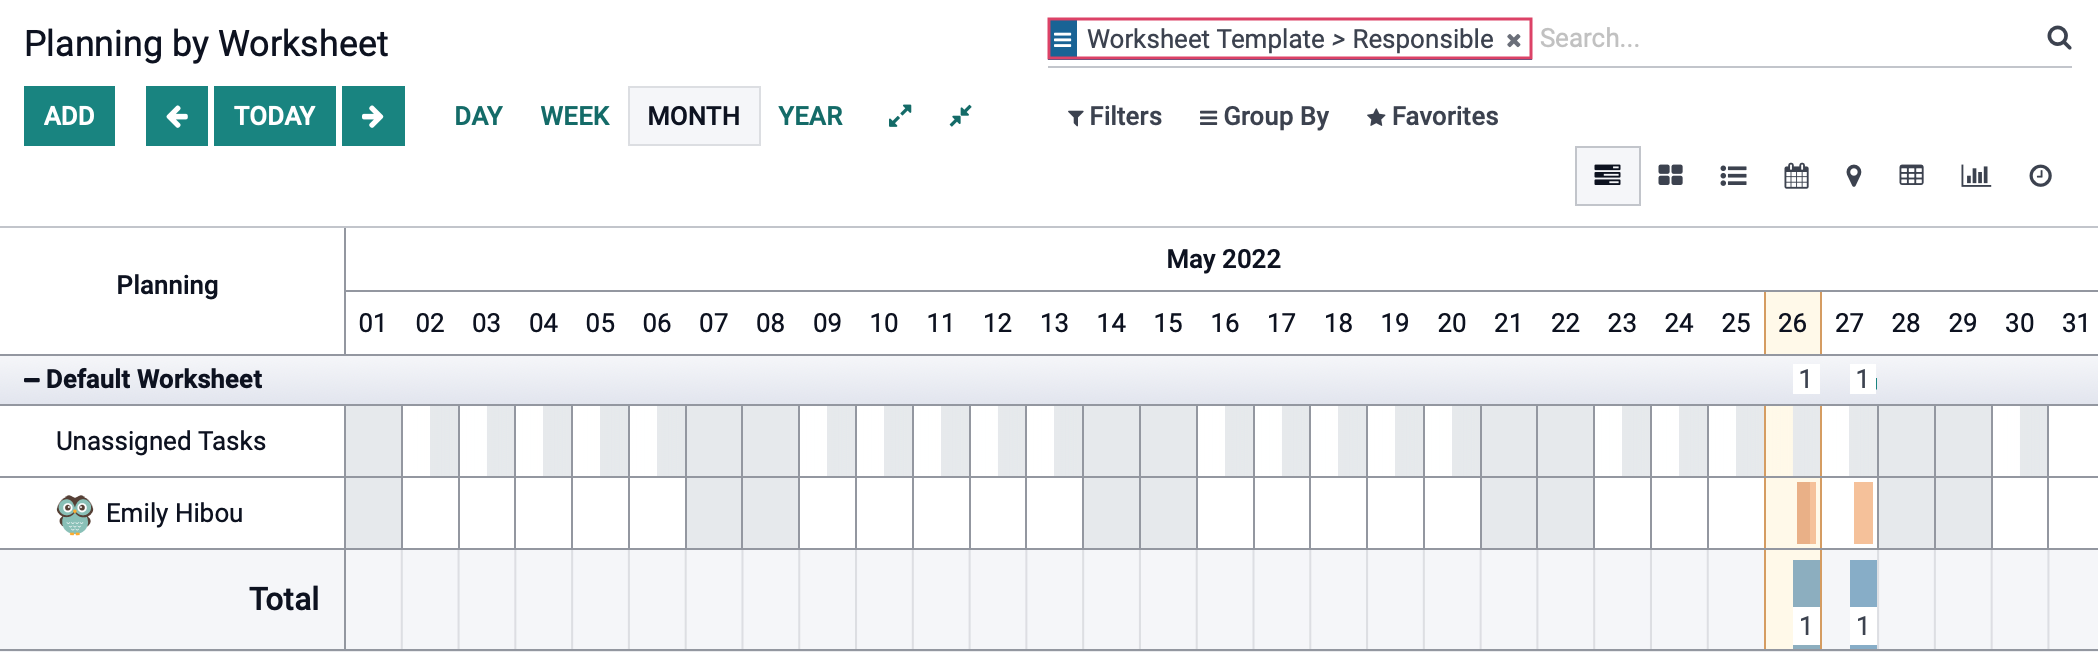2098x652 pixels.
Task: Collapse the Default Worksheet group
Action: point(142,379)
